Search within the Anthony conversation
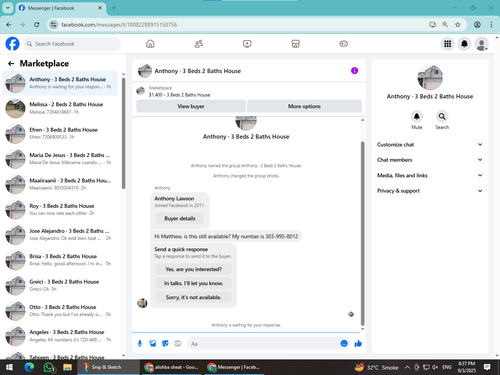 point(442,116)
